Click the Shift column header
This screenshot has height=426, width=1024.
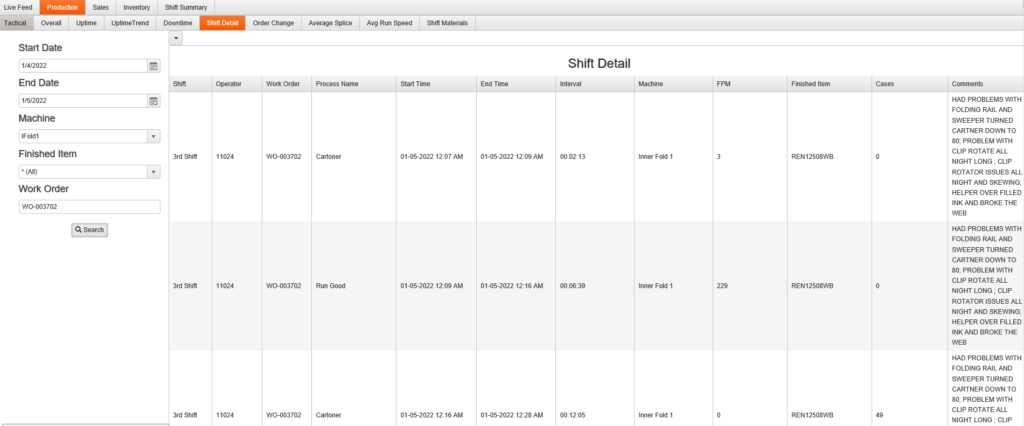coord(191,84)
